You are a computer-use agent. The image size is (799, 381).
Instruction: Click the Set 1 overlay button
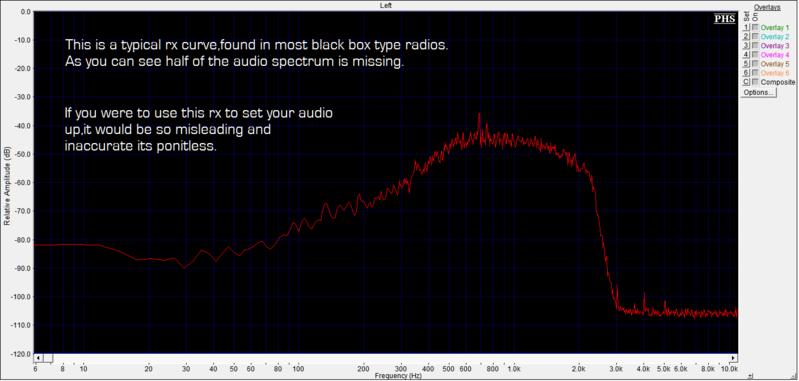(746, 28)
